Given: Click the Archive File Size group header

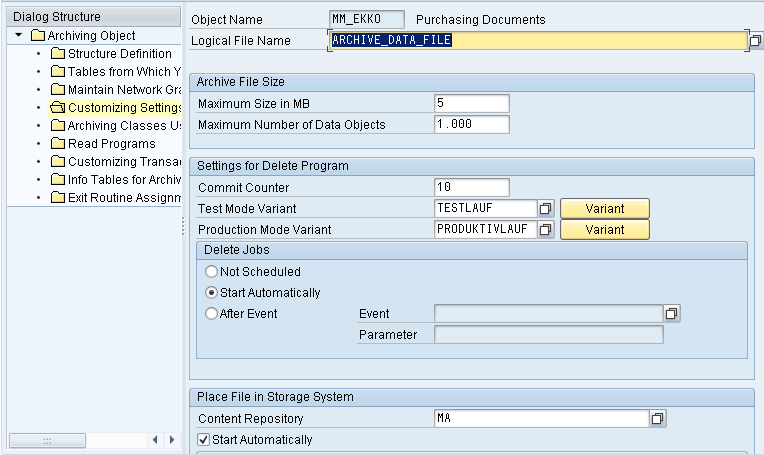Looking at the screenshot, I should 472,82.
